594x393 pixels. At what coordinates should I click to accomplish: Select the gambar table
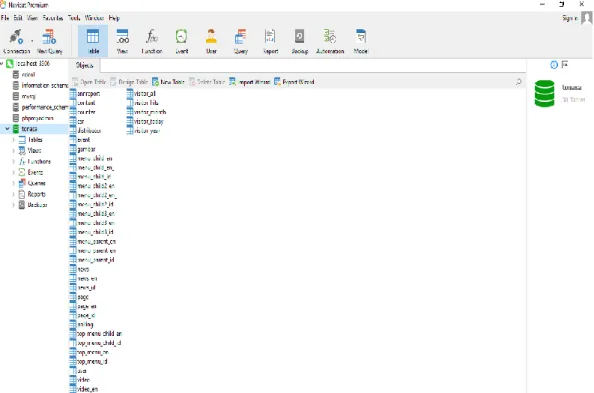[x=83, y=149]
